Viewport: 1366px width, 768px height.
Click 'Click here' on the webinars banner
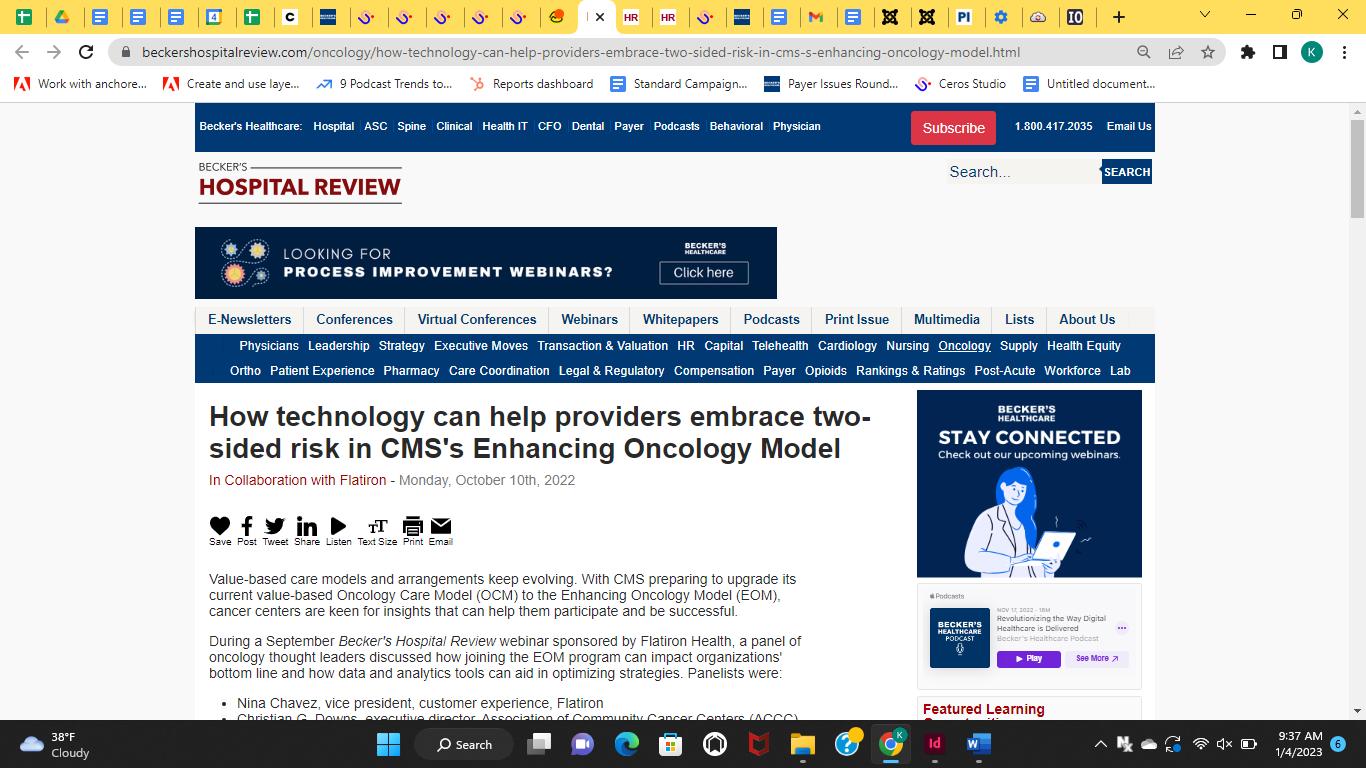tap(704, 273)
